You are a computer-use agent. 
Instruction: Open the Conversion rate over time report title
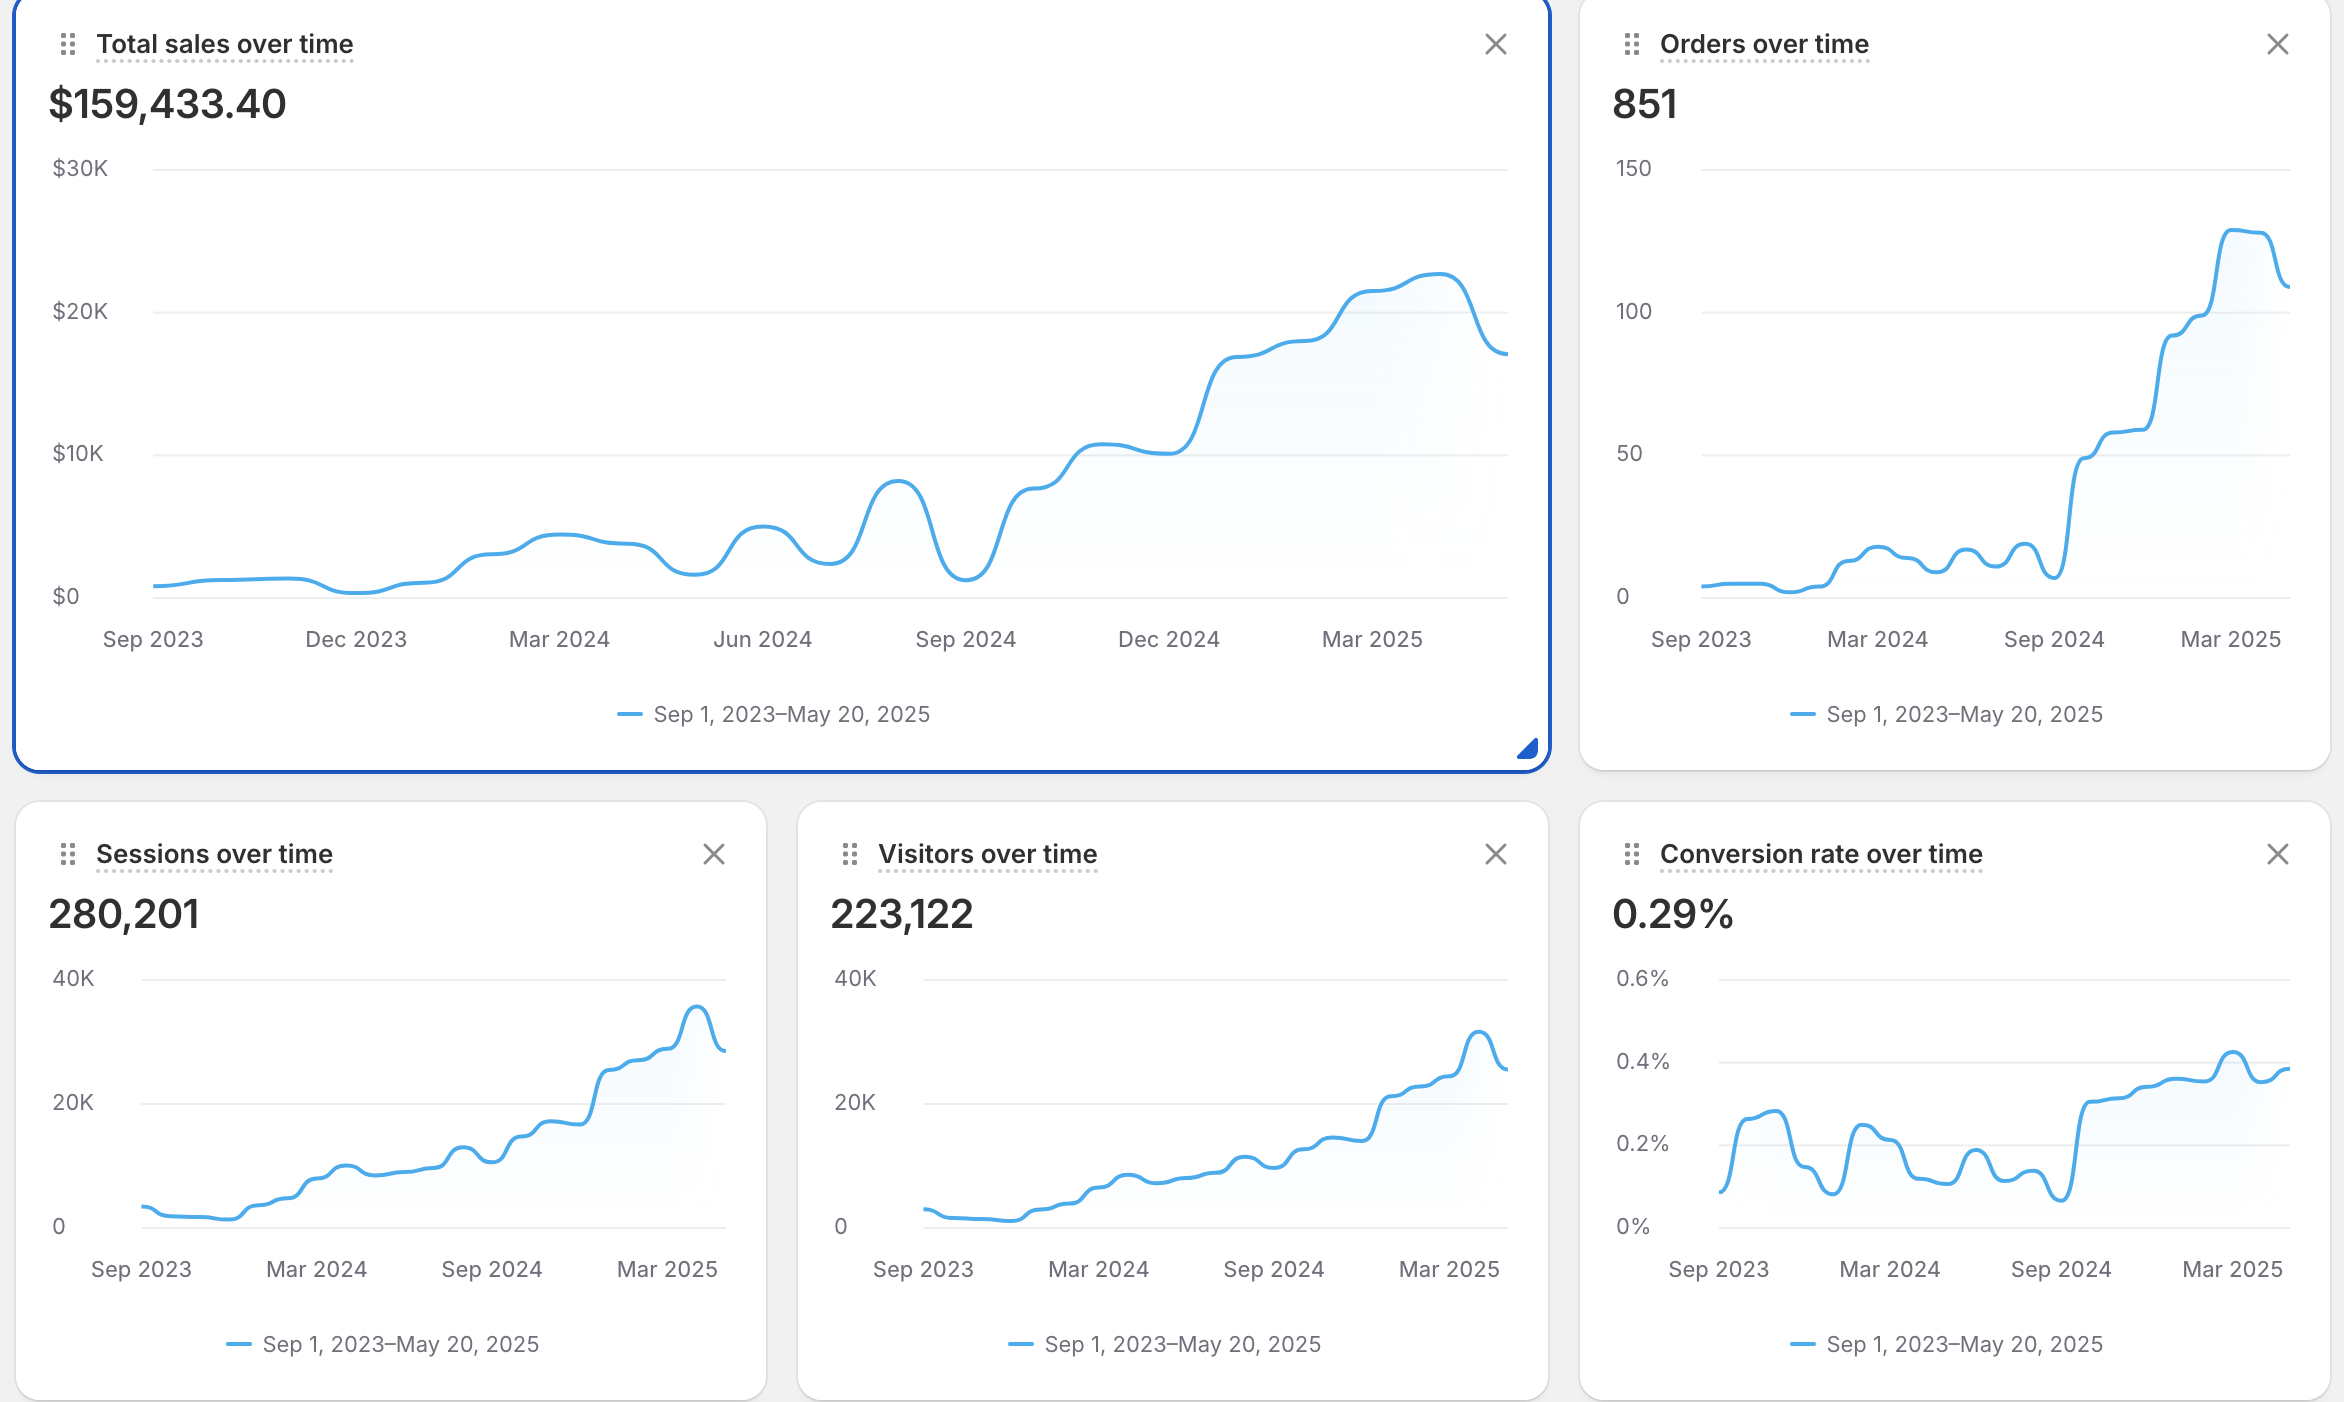tap(1820, 854)
